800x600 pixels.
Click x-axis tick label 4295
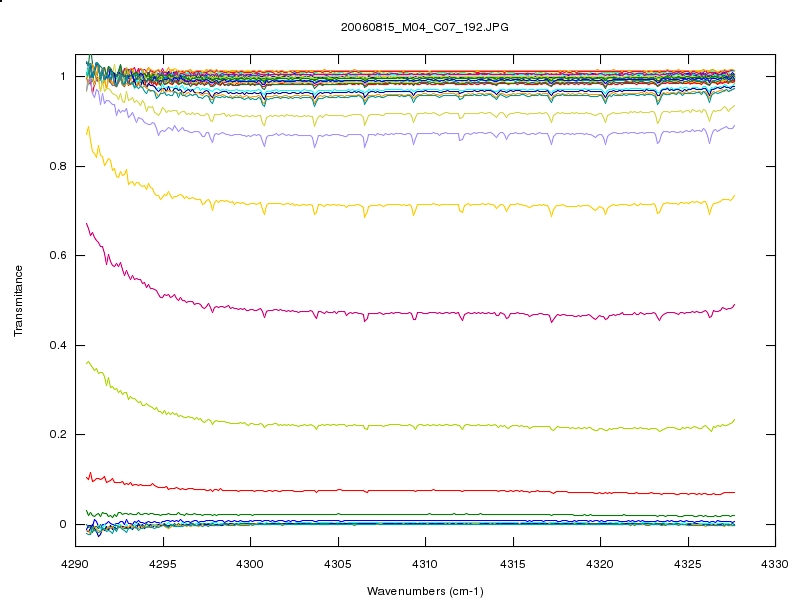pyautogui.click(x=163, y=564)
